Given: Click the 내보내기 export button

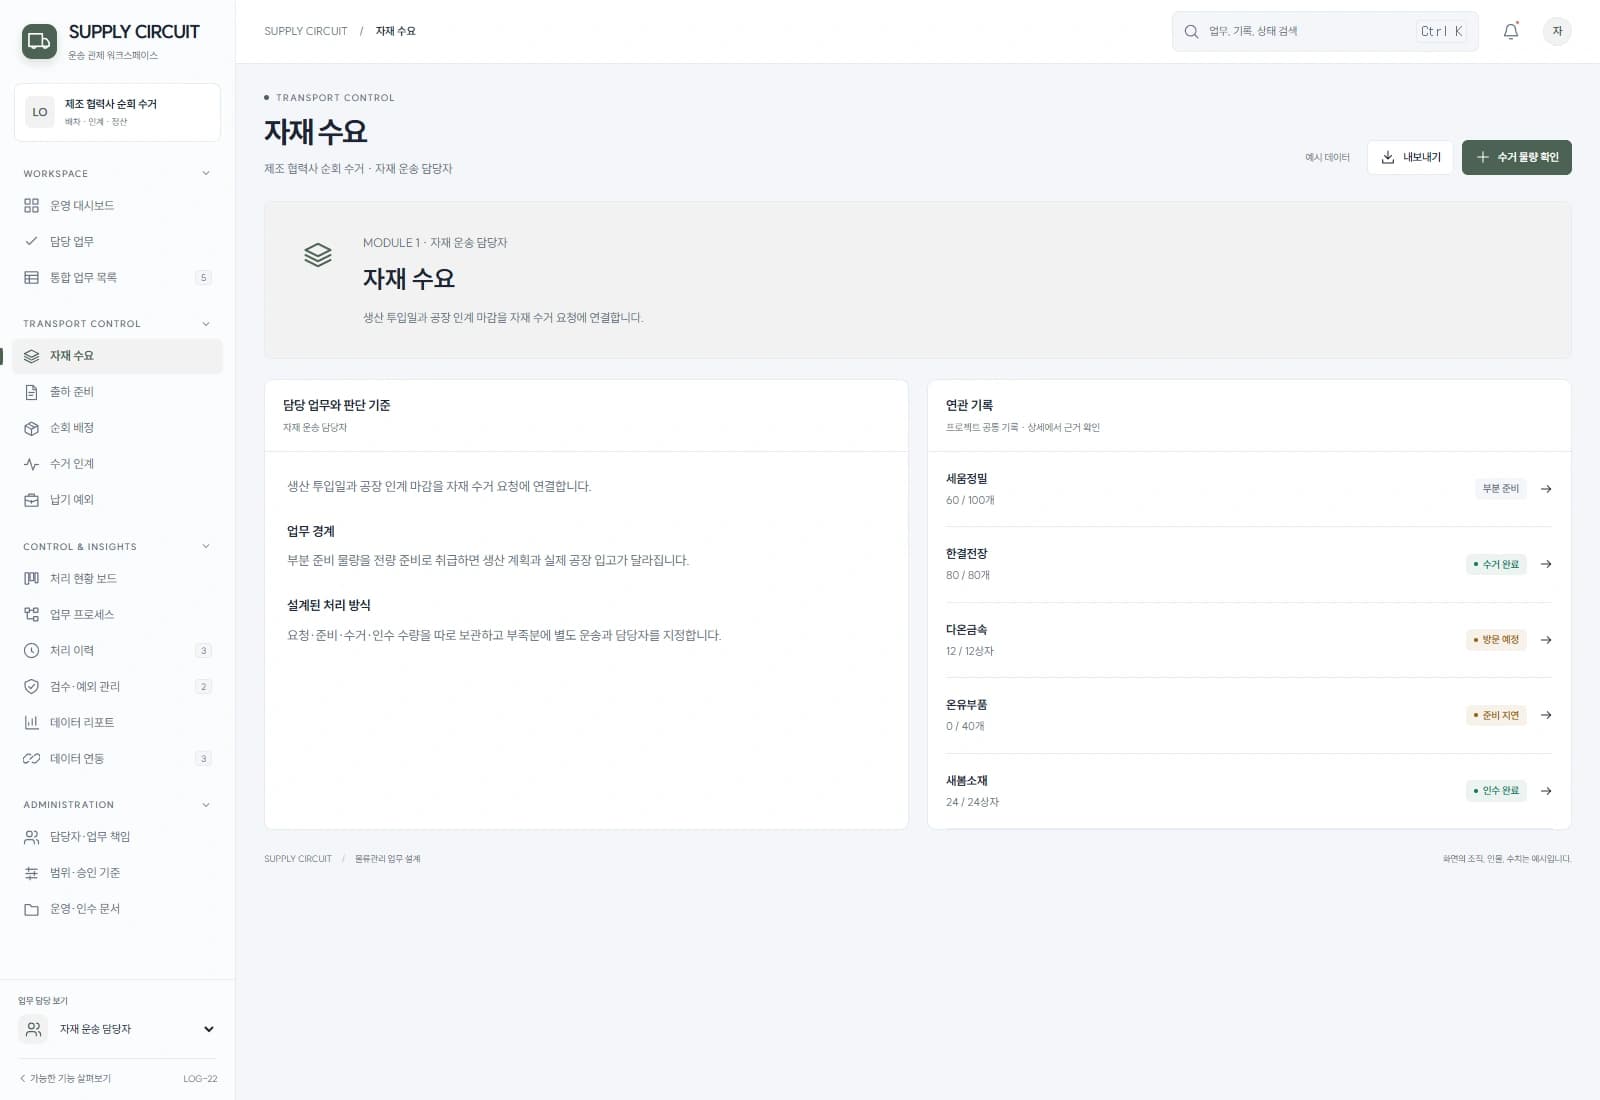Looking at the screenshot, I should pos(1410,157).
